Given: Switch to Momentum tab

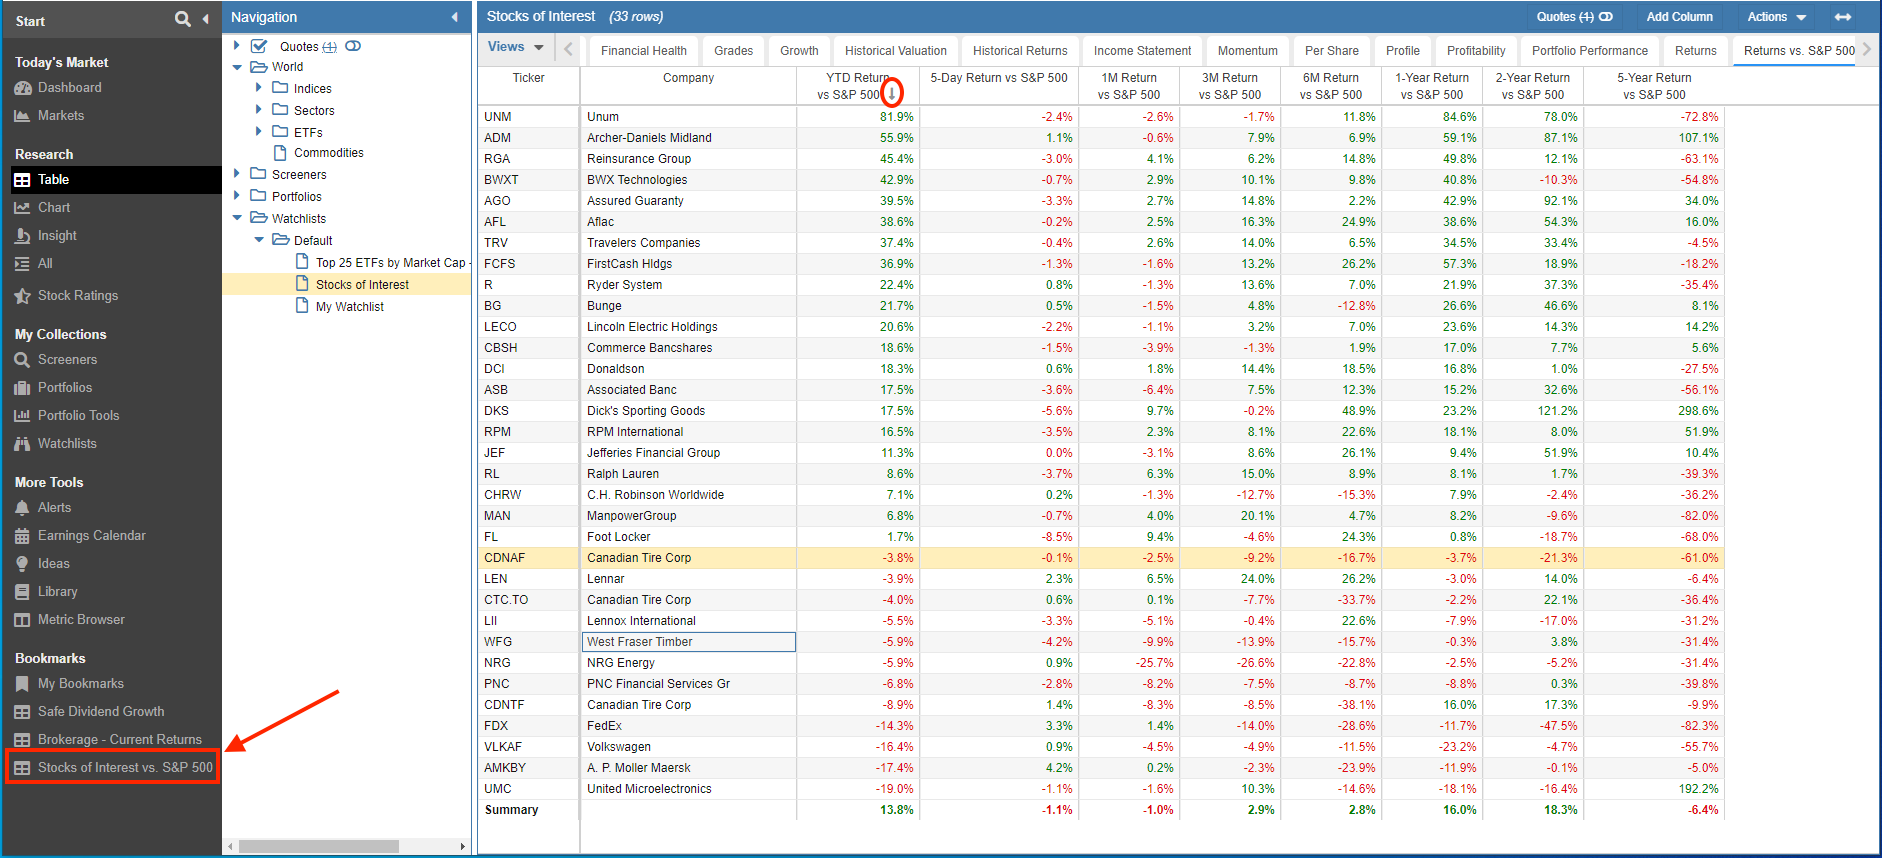Looking at the screenshot, I should click(1248, 51).
